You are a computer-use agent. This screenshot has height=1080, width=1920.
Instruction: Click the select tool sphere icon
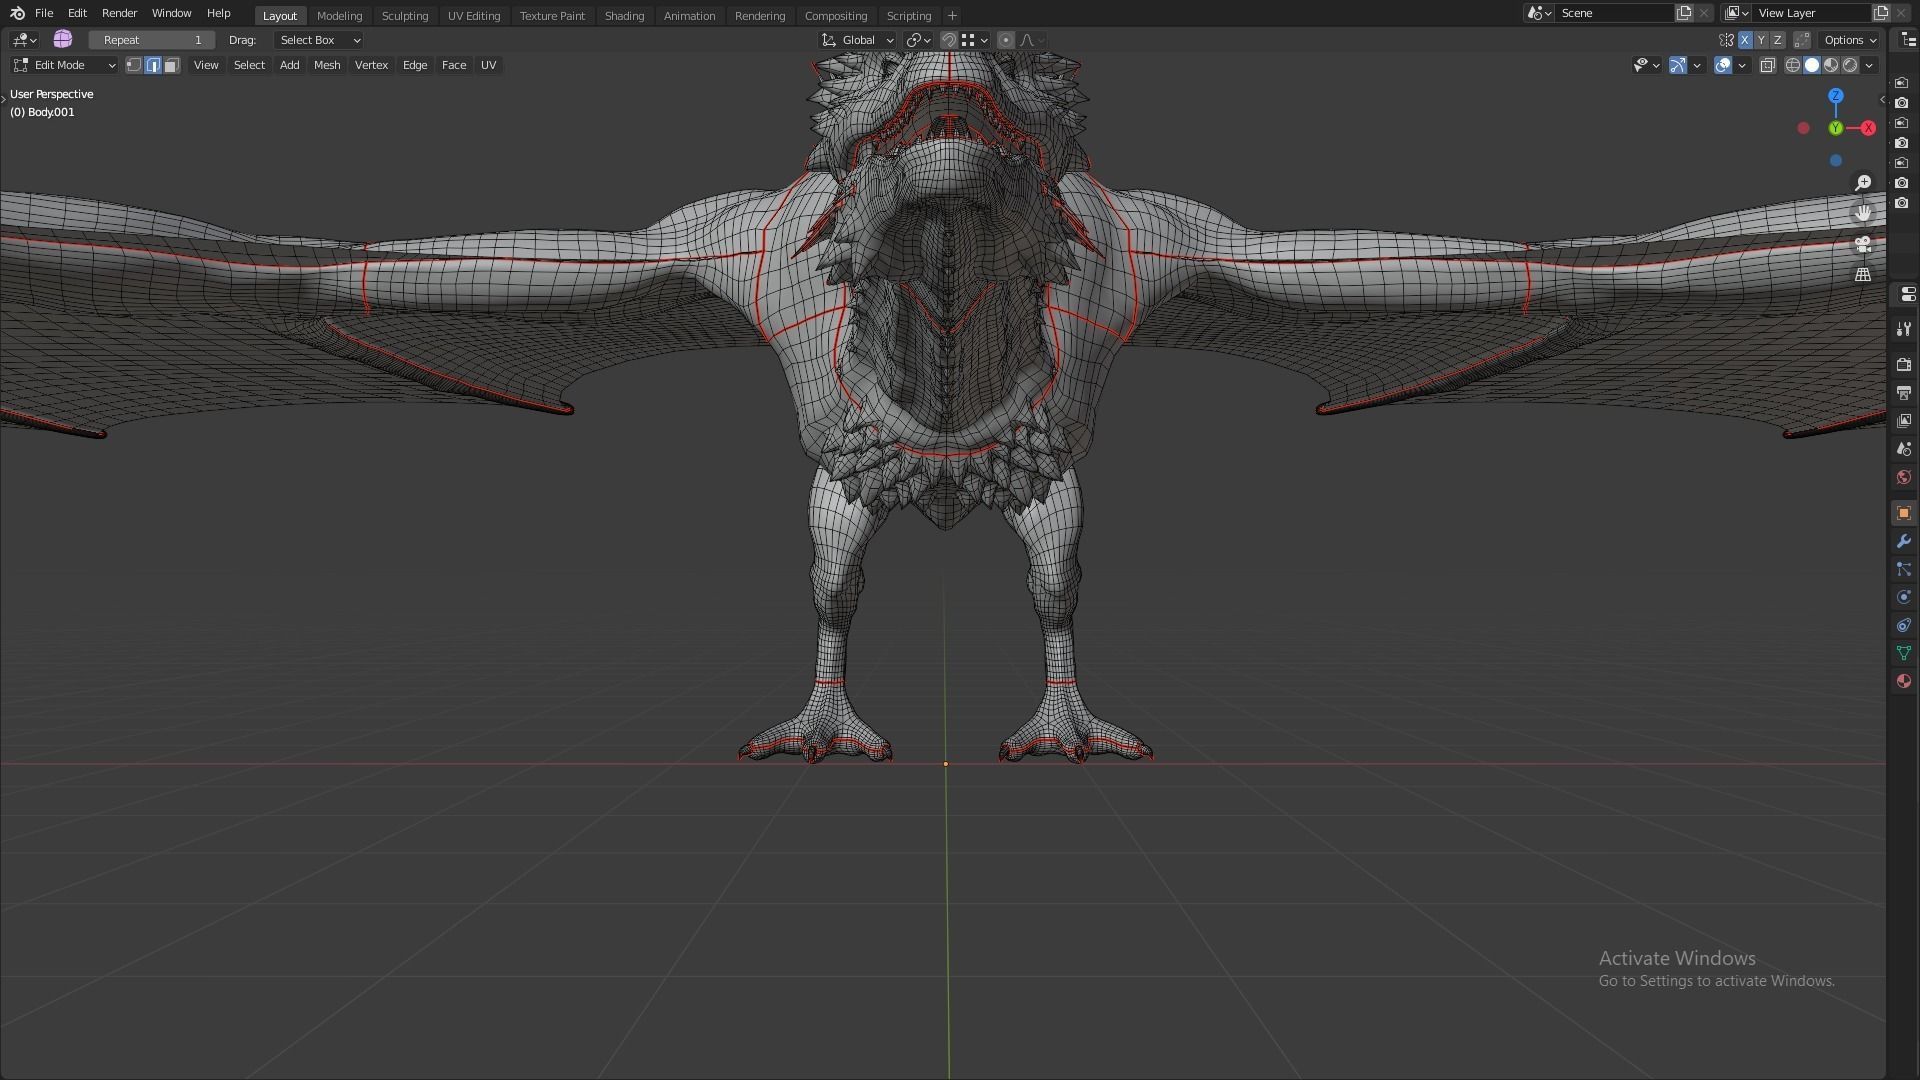pyautogui.click(x=63, y=39)
